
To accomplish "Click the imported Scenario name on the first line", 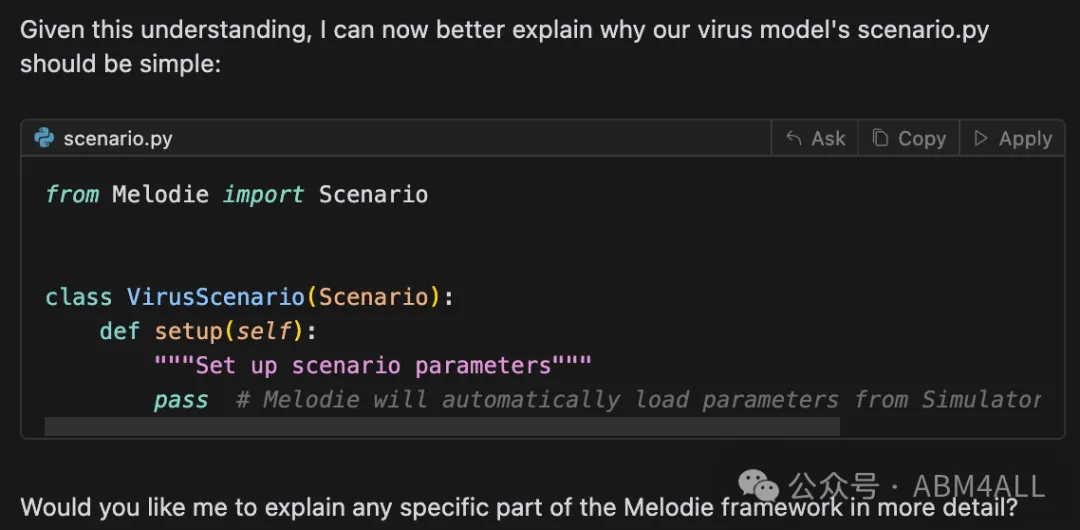I will (x=373, y=194).
